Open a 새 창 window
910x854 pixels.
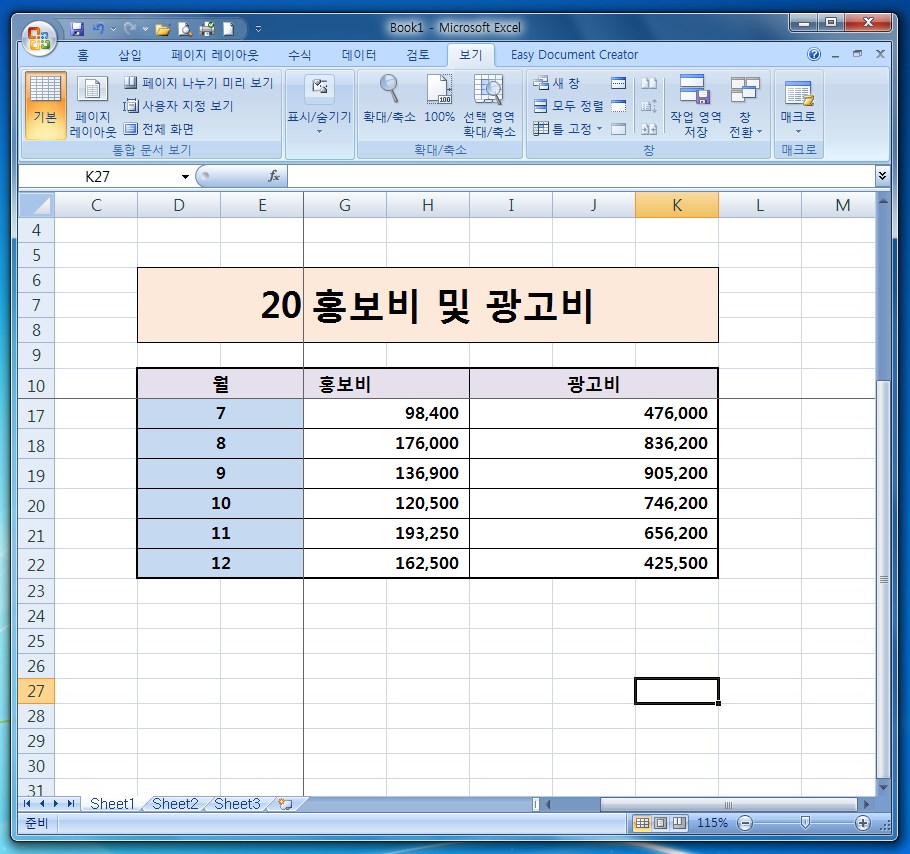pos(556,83)
